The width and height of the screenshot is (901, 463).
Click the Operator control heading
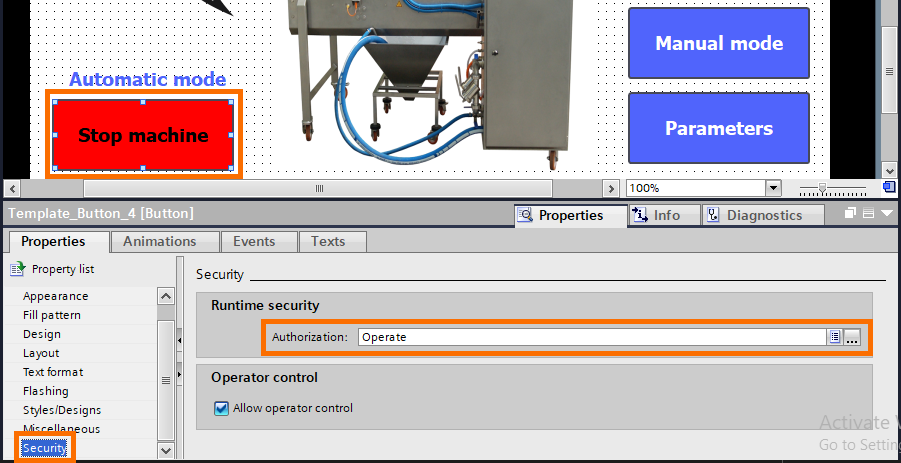264,378
